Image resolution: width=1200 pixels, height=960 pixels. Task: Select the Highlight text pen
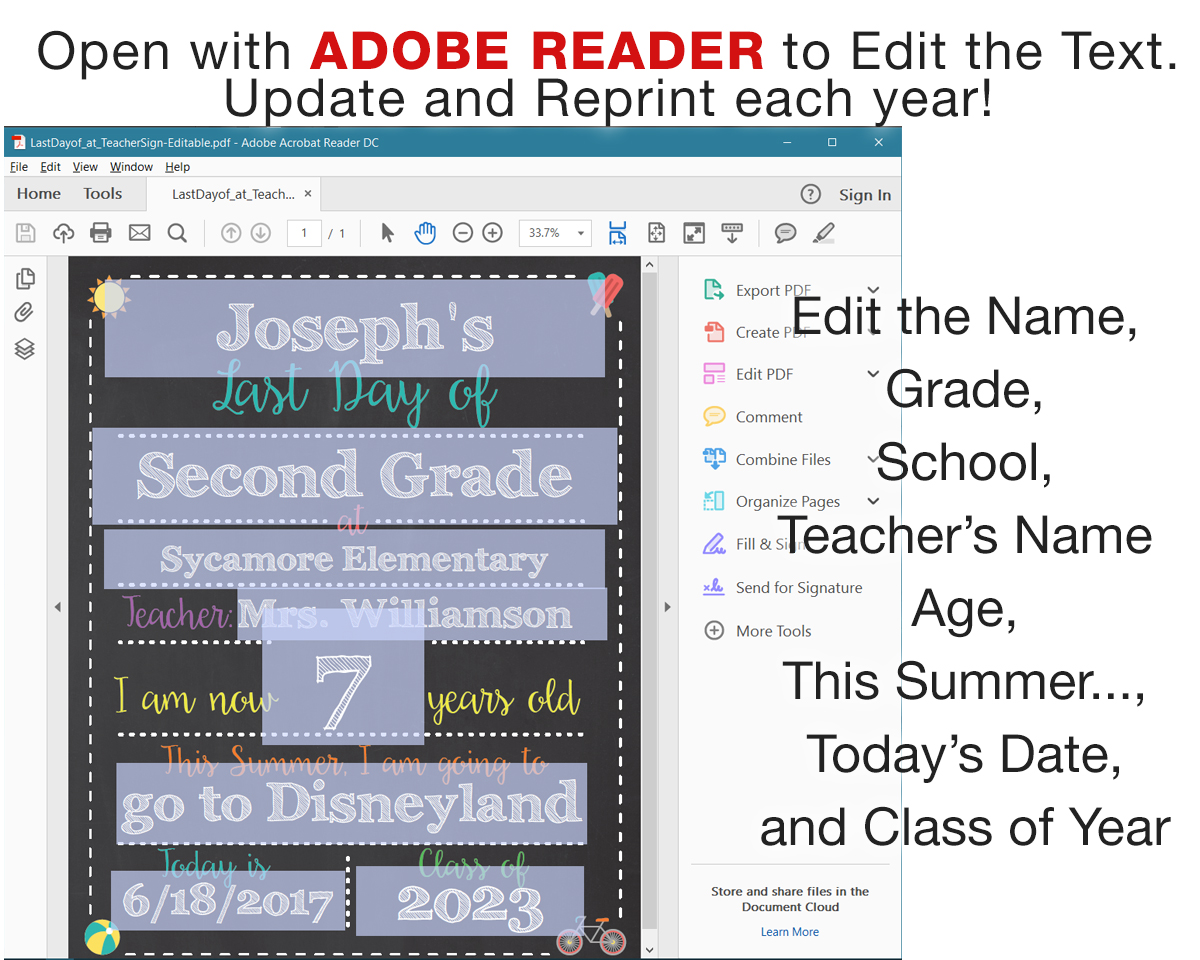point(823,233)
